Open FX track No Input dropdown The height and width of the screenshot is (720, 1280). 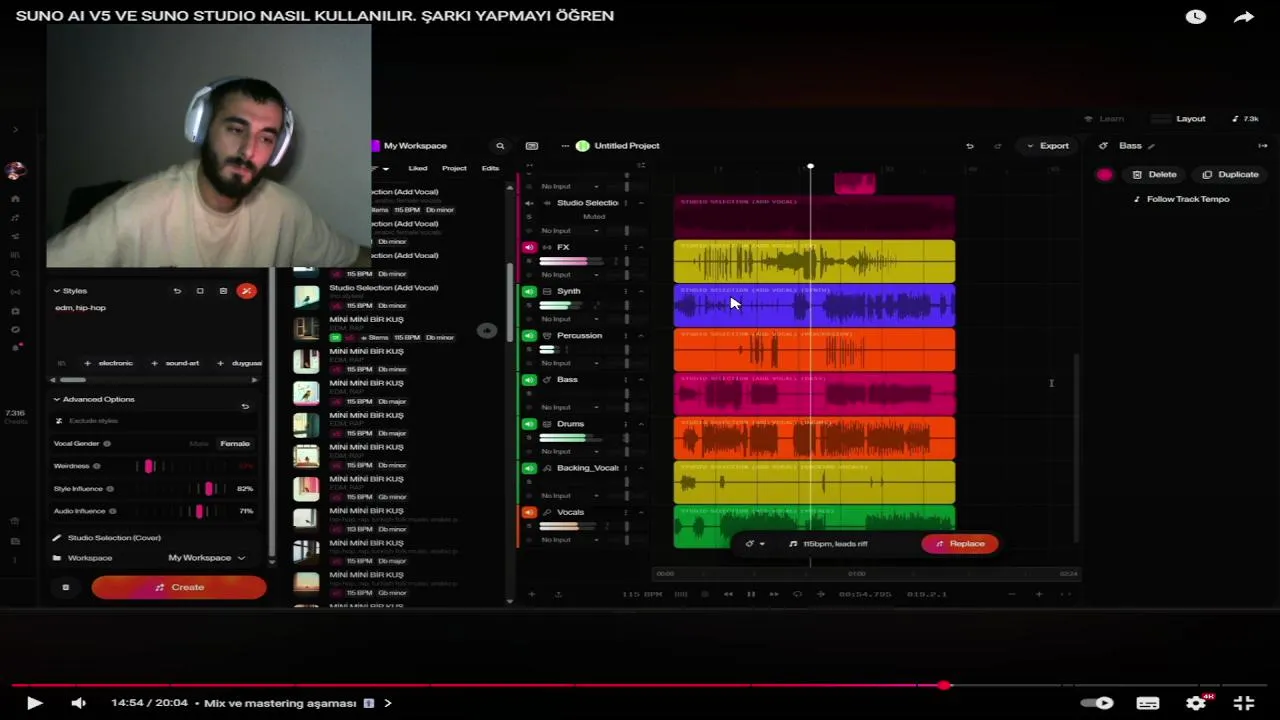pyautogui.click(x=570, y=275)
